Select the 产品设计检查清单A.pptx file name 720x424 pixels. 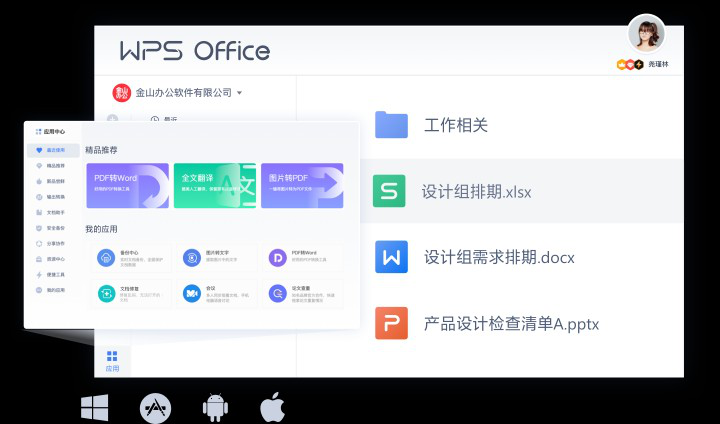[x=512, y=324]
